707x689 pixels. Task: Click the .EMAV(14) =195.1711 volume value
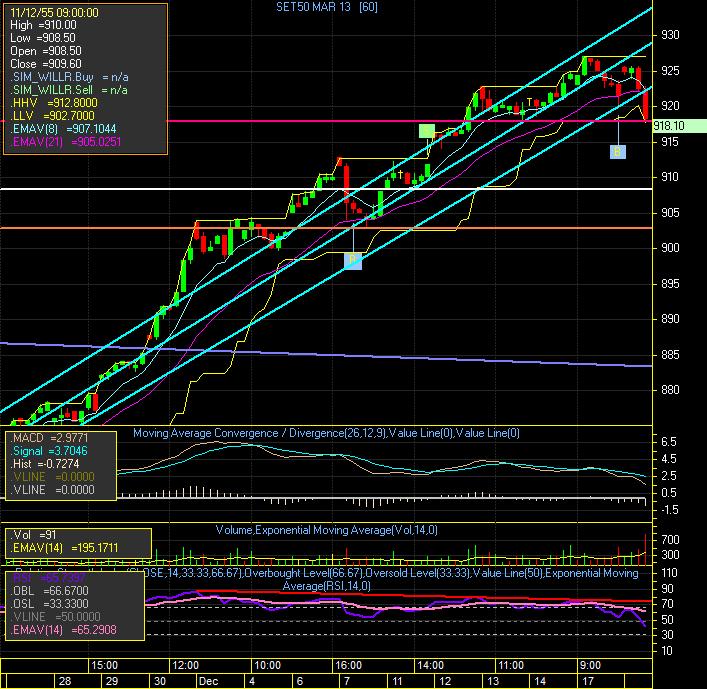pyautogui.click(x=64, y=548)
